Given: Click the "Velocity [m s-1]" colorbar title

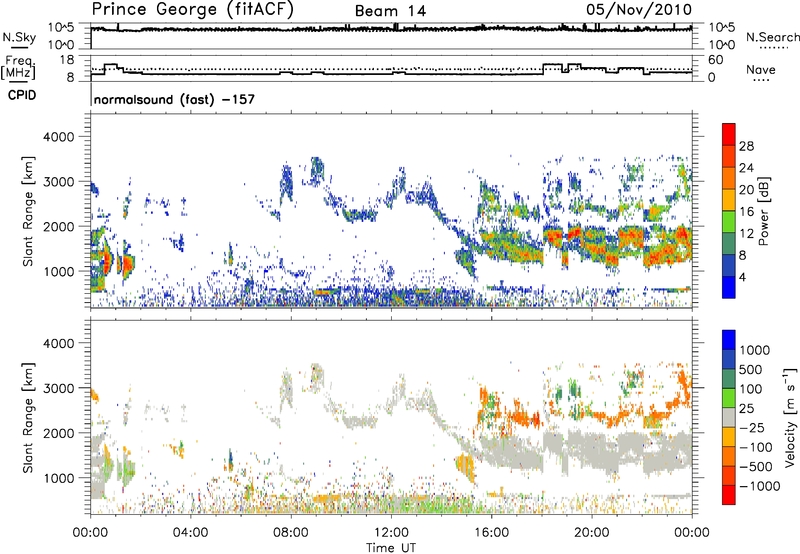Looking at the screenshot, I should coord(791,417).
